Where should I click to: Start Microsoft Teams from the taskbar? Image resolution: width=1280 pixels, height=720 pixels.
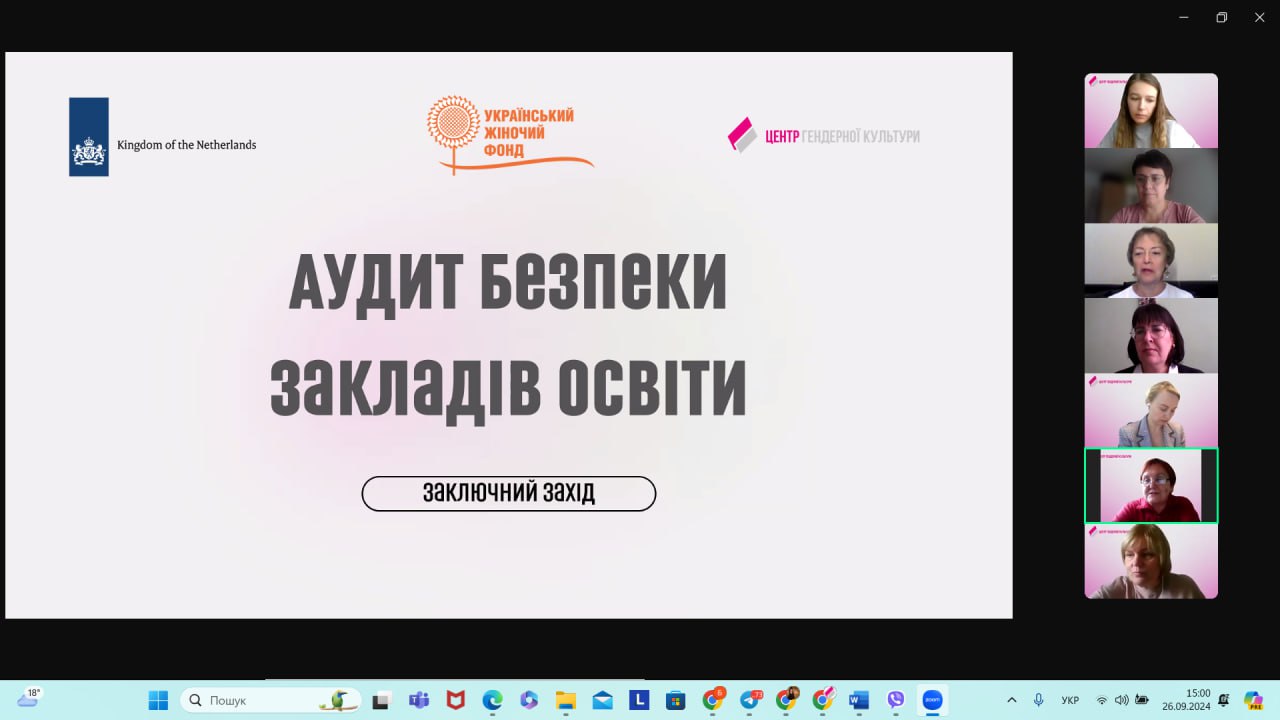(418, 700)
